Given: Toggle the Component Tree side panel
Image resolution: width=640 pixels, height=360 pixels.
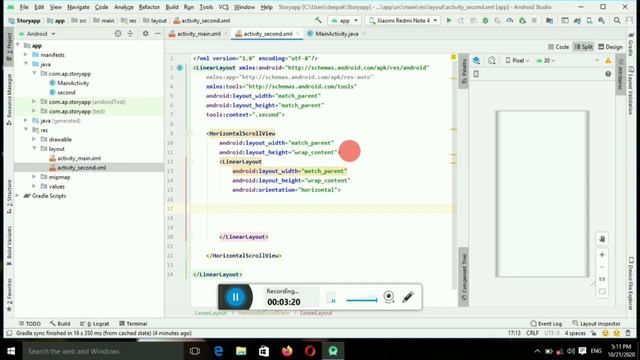Looking at the screenshot, I should tap(463, 278).
